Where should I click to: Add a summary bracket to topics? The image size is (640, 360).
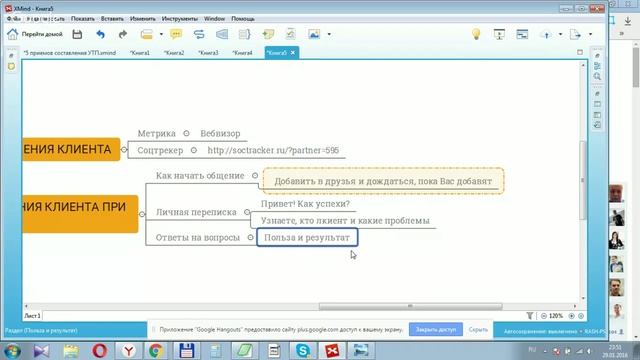click(244, 34)
